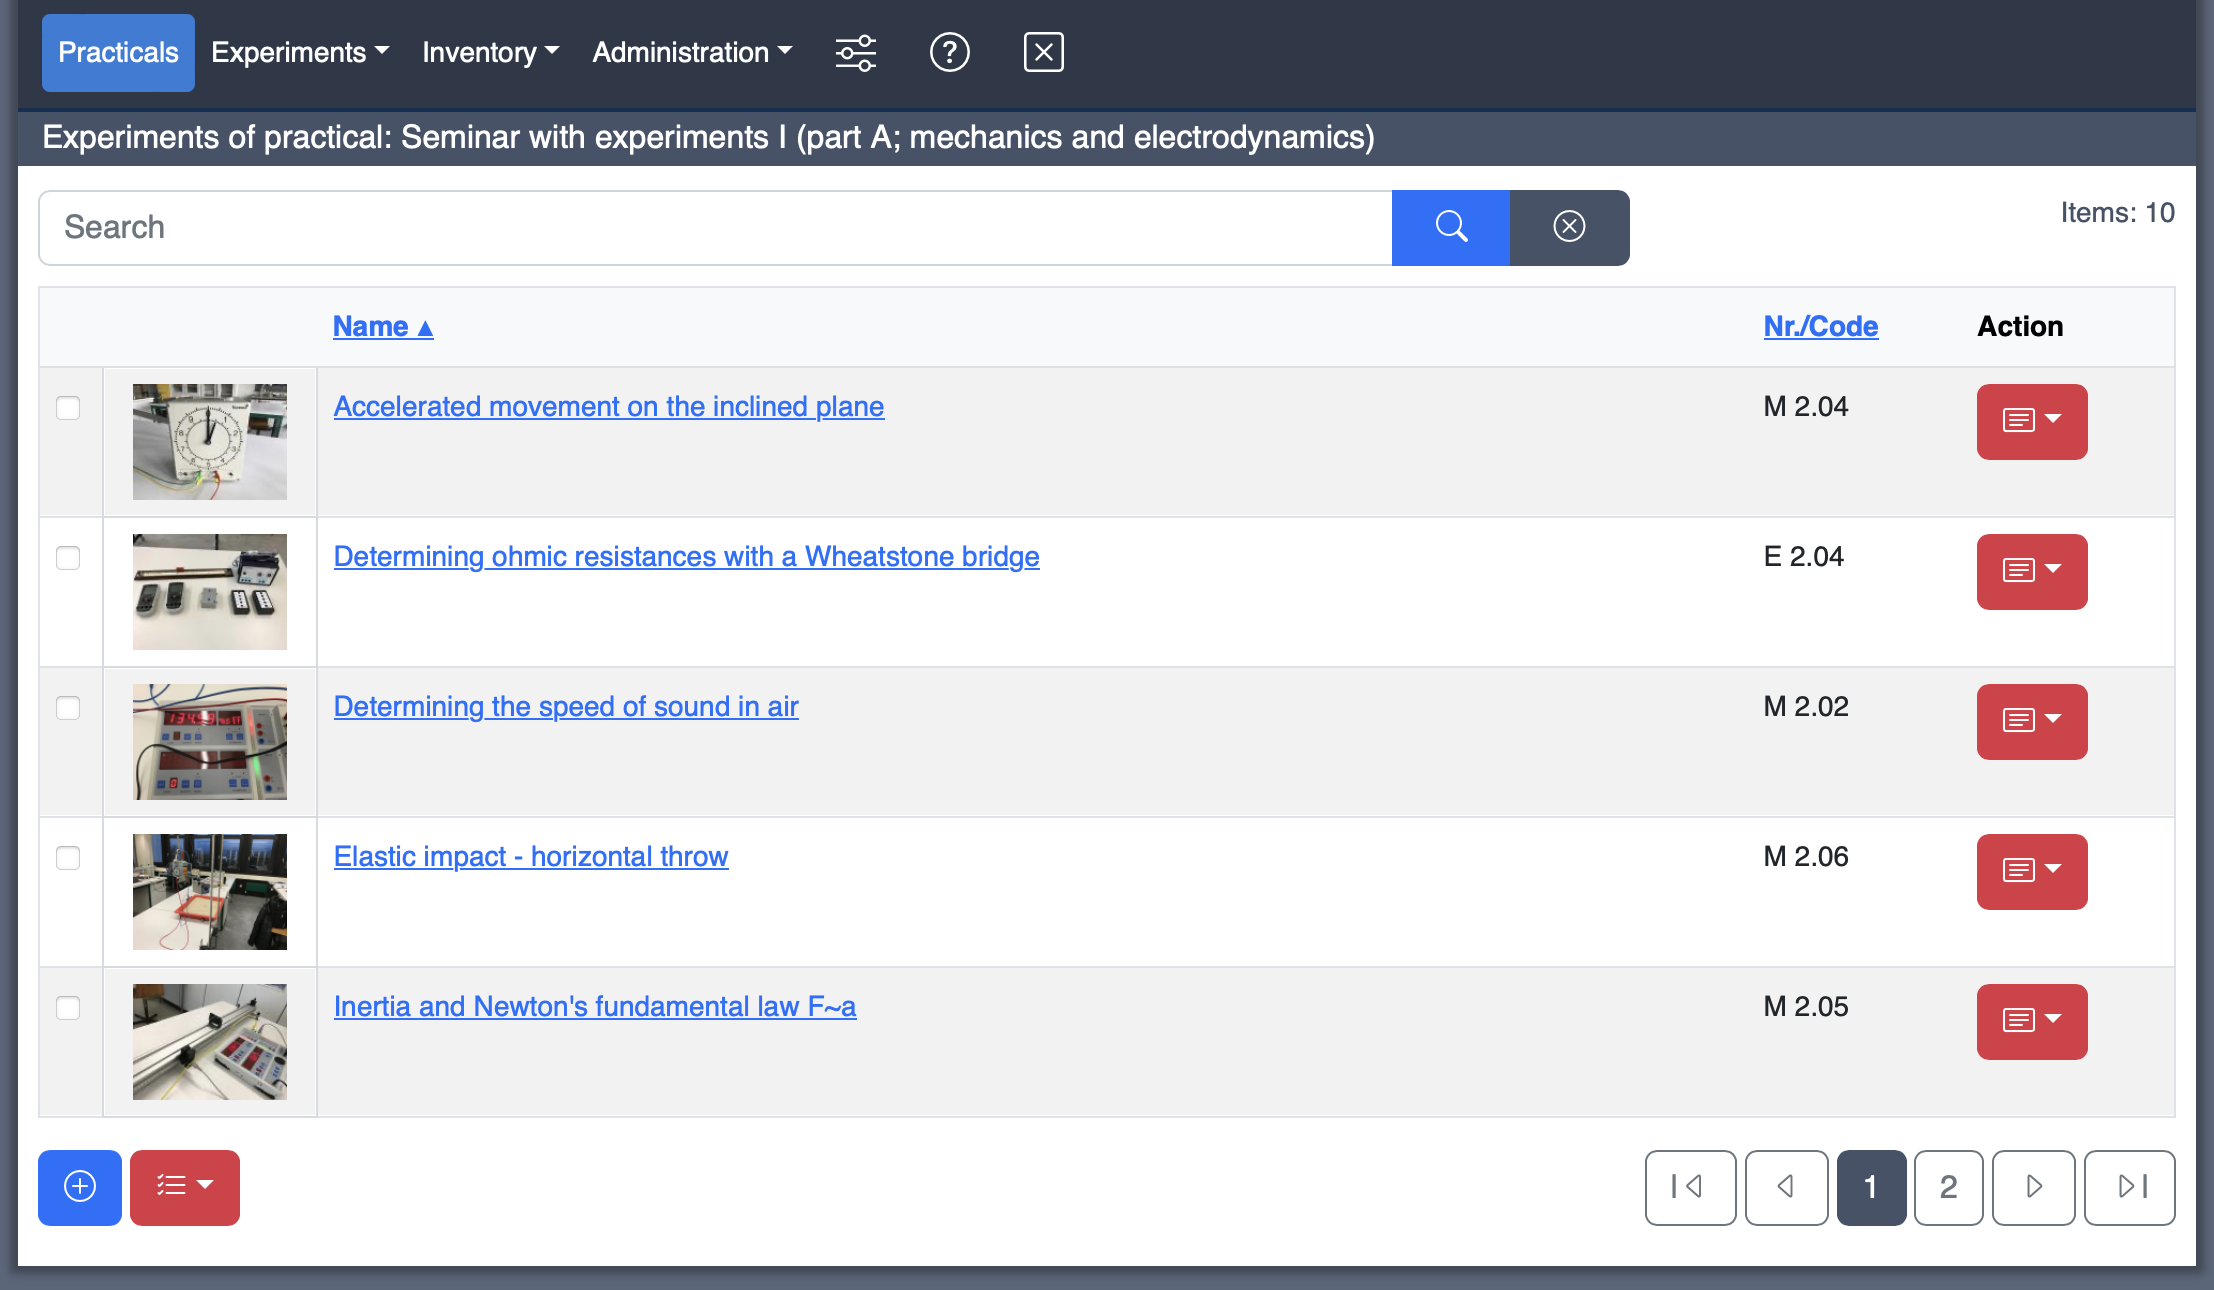2214x1290 pixels.
Task: Click the blue magnifier search button
Action: pyautogui.click(x=1450, y=227)
